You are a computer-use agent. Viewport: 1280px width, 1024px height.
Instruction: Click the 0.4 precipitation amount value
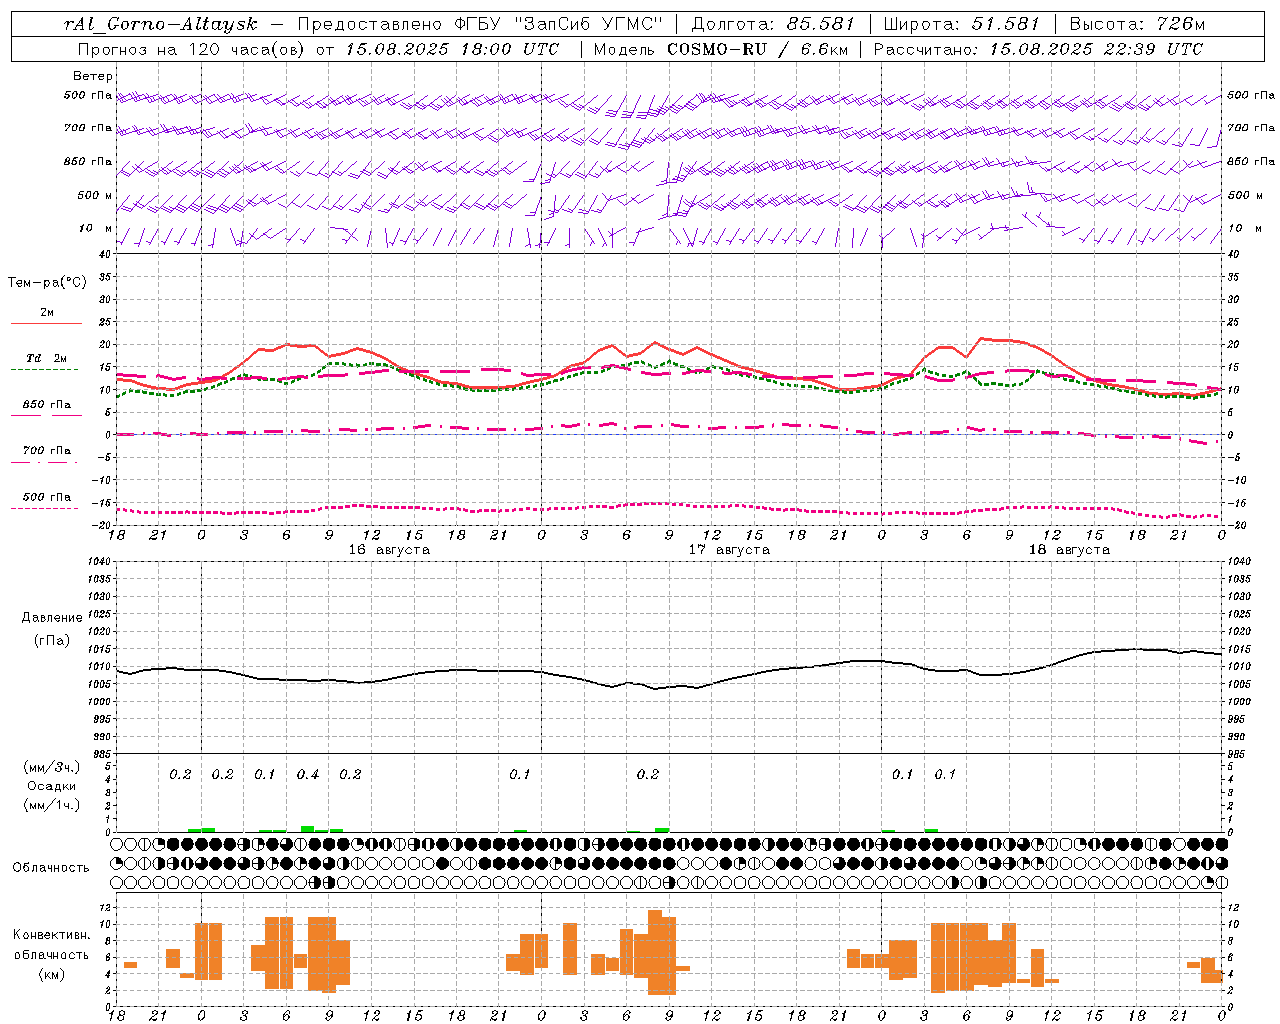pyautogui.click(x=308, y=775)
